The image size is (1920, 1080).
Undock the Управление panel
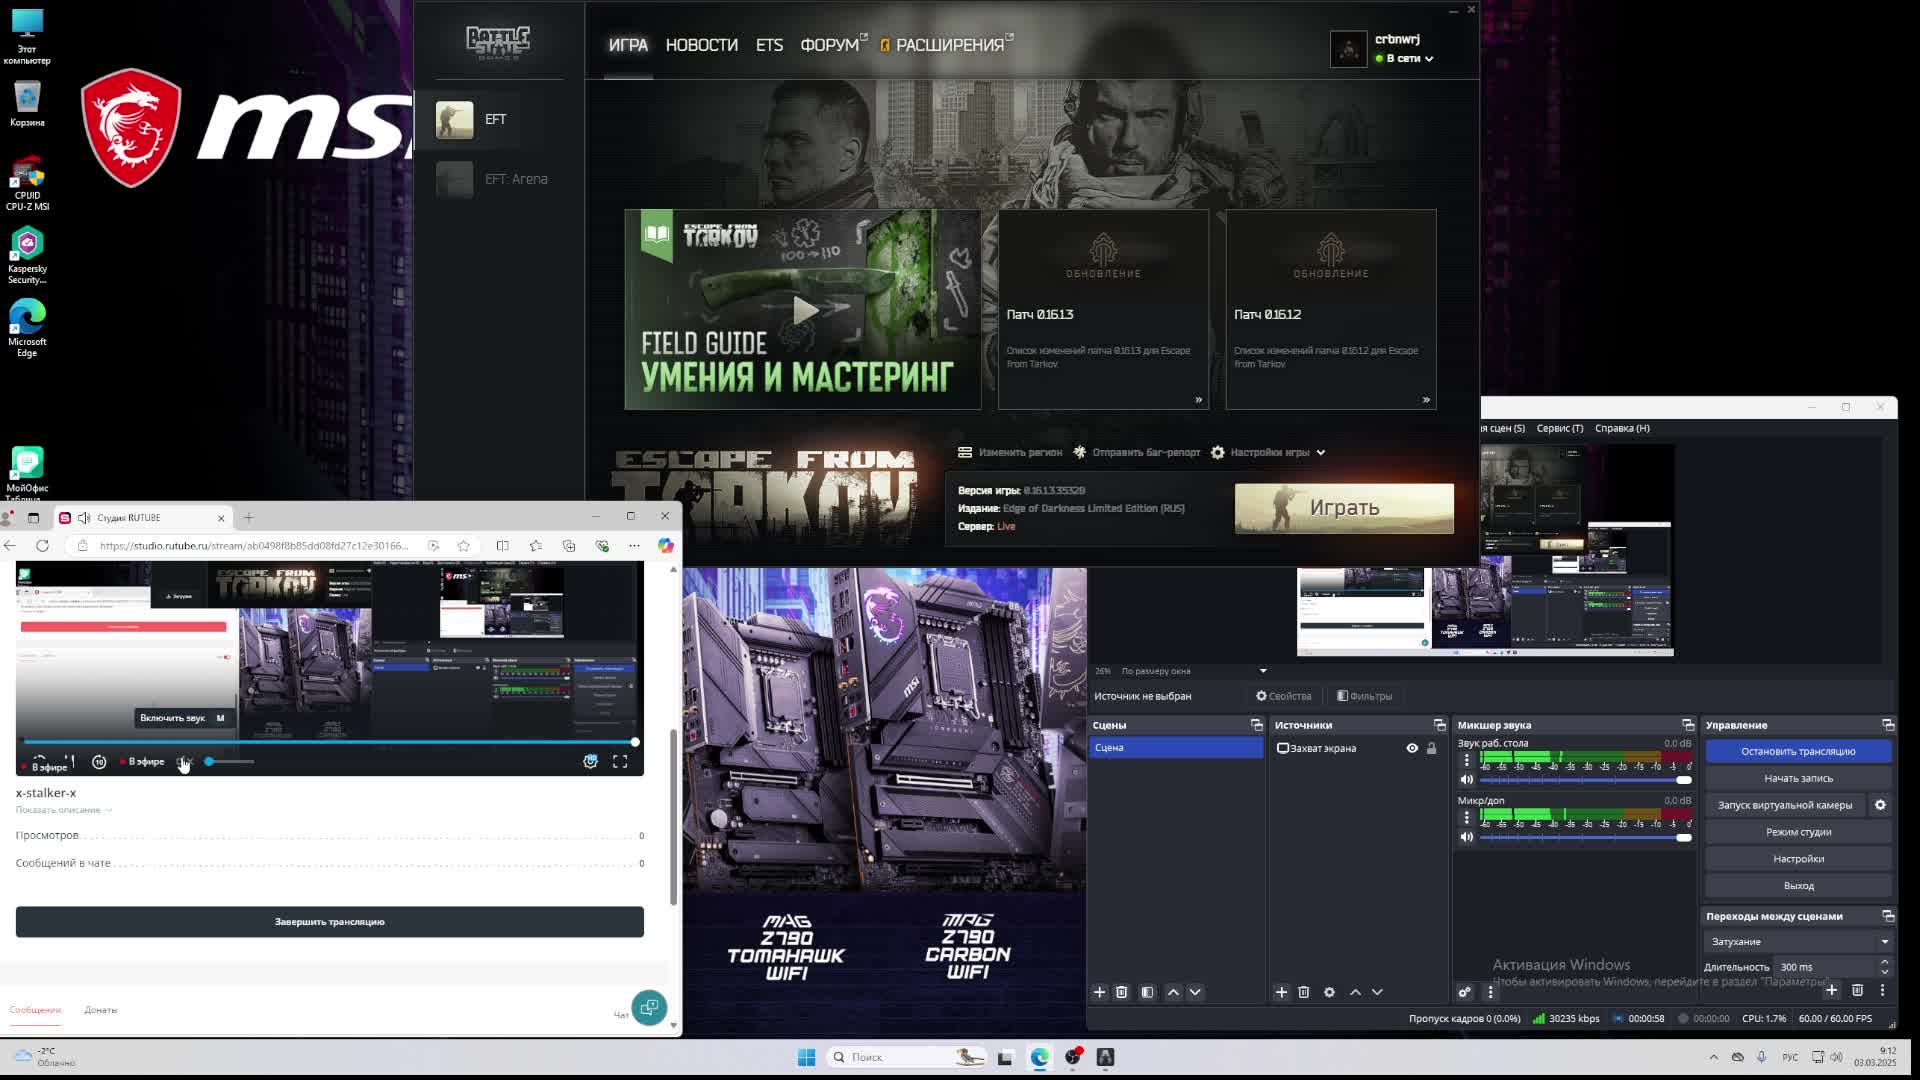click(x=1888, y=725)
